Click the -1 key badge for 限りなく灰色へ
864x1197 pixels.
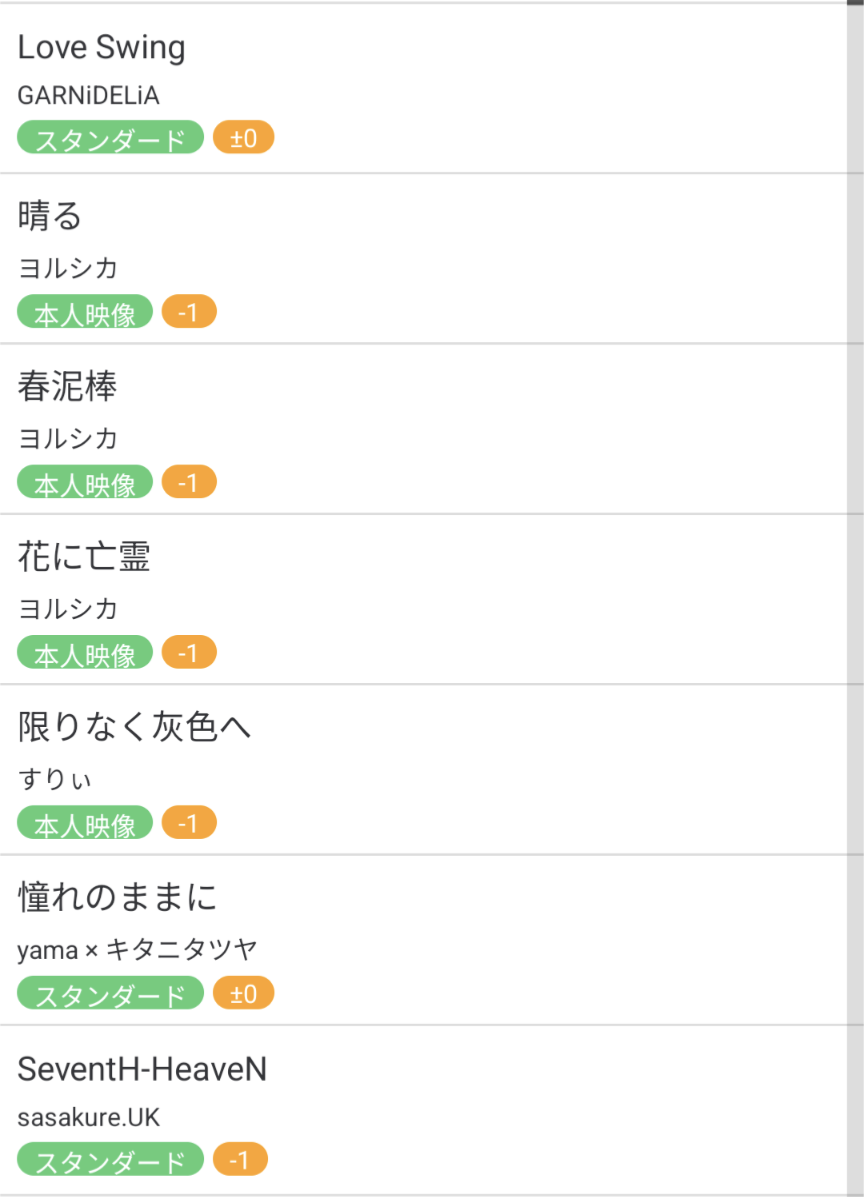188,824
